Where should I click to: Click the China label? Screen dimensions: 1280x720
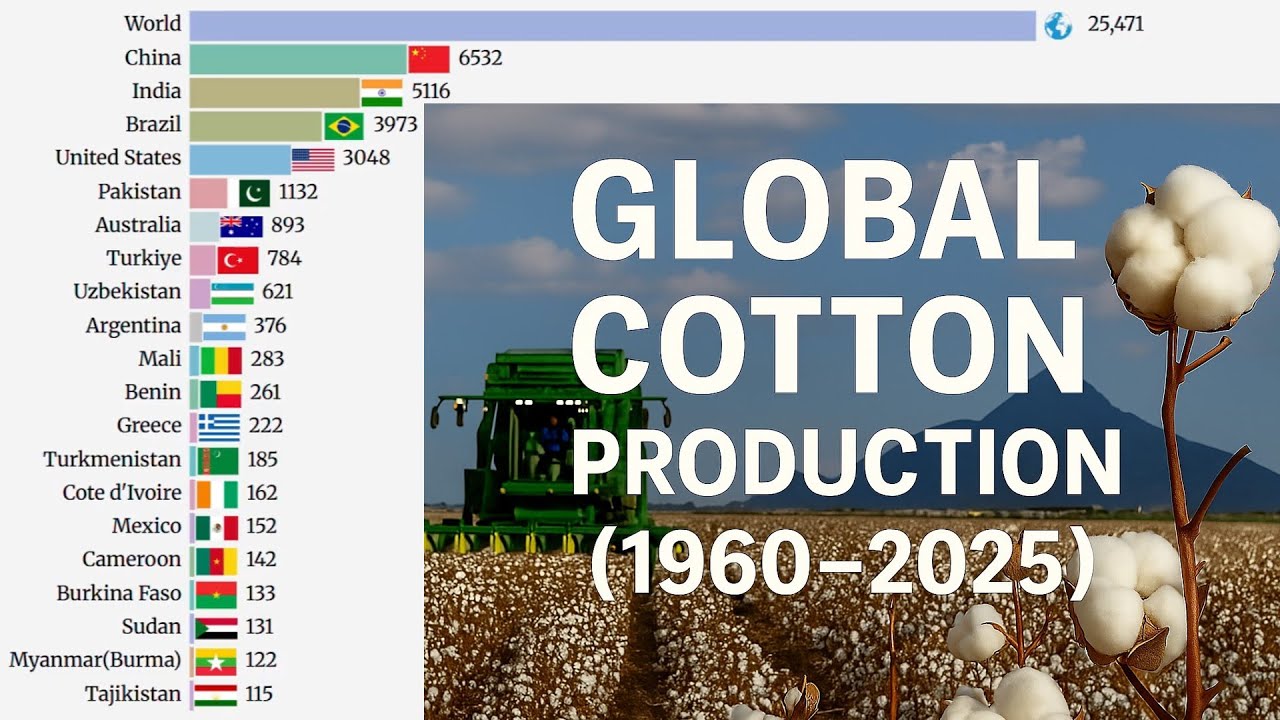153,58
